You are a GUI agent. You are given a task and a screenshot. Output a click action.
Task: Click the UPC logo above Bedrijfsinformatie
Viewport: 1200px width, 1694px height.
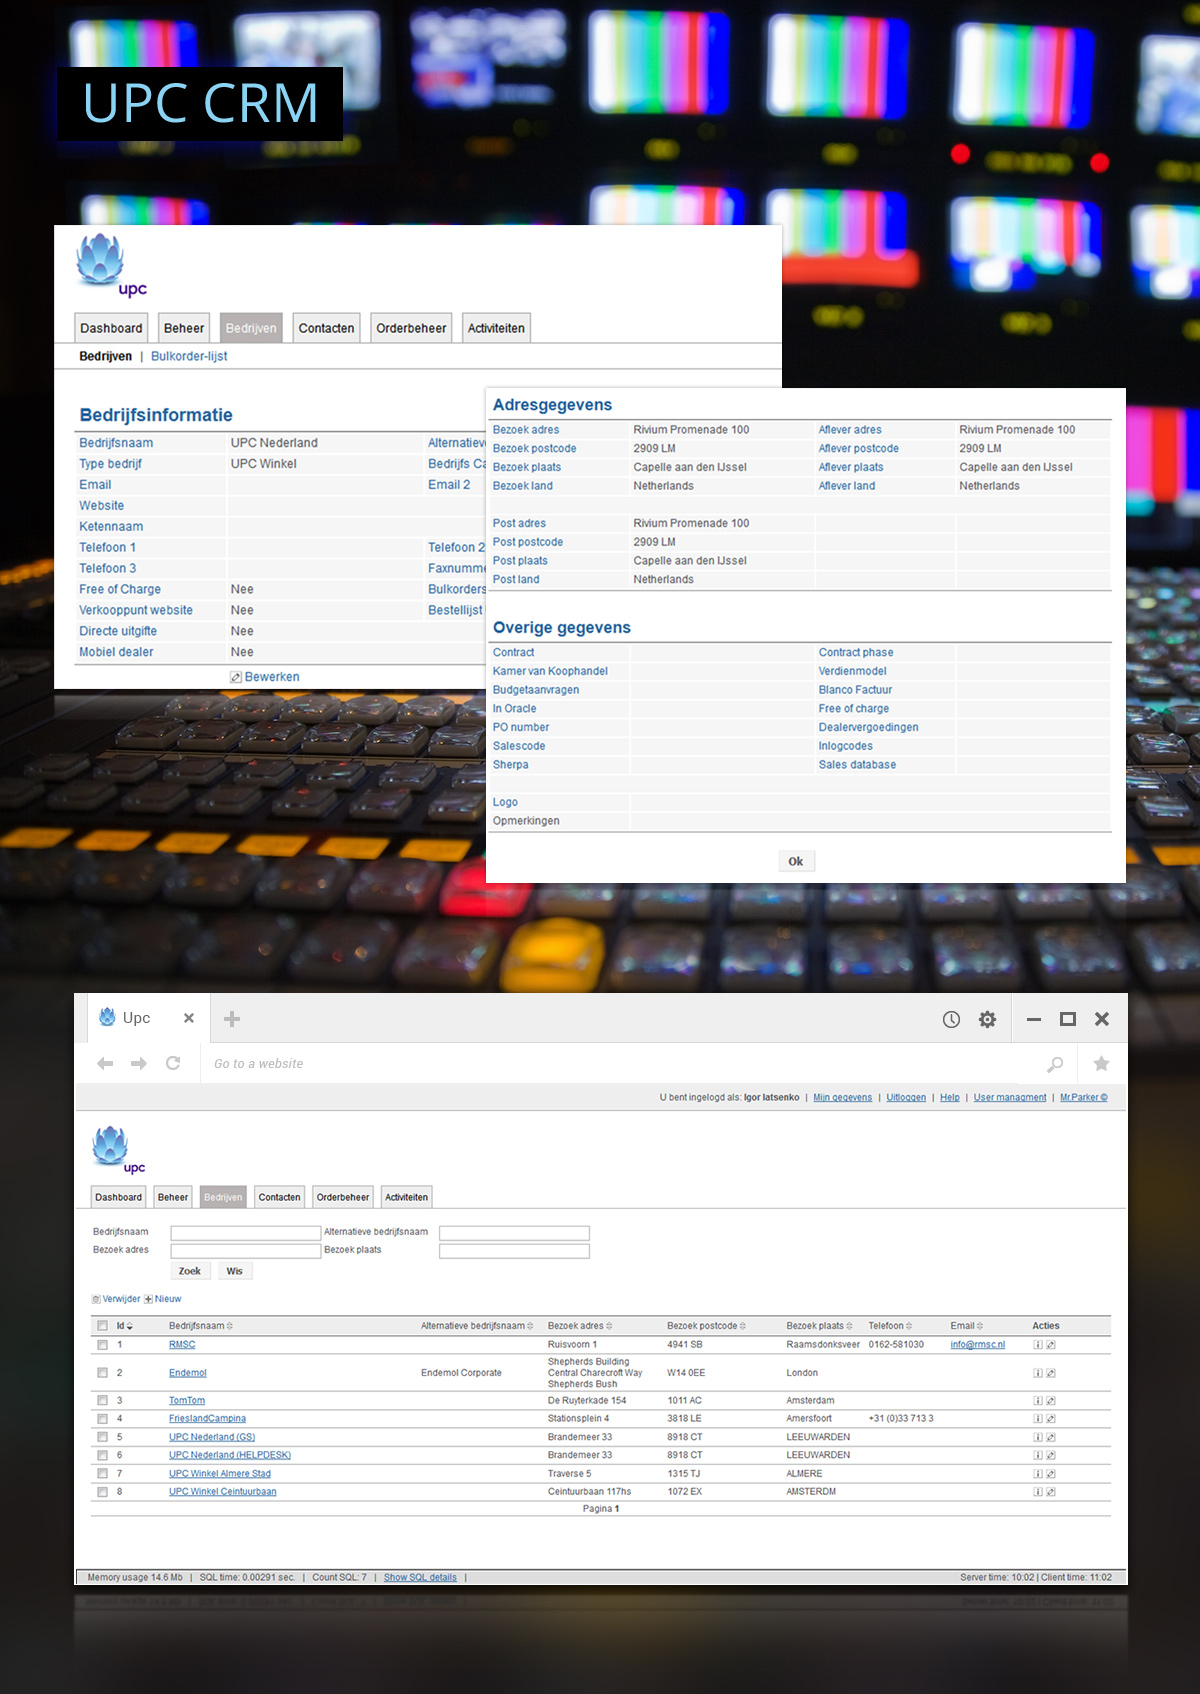tap(111, 265)
